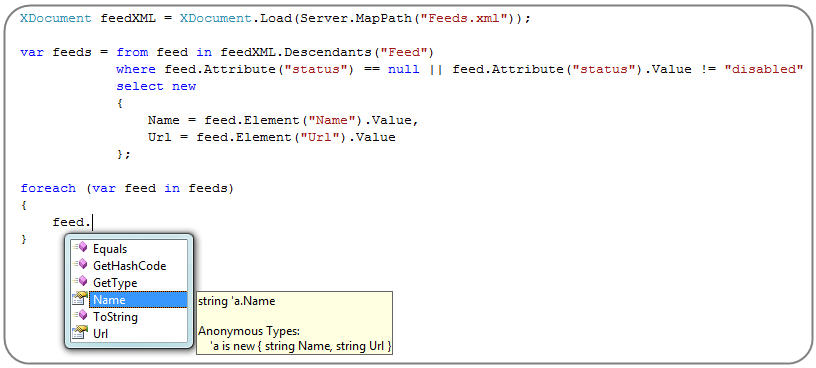Place cursor after feed. in foreach body
This screenshot has width=816, height=368.
93,223
